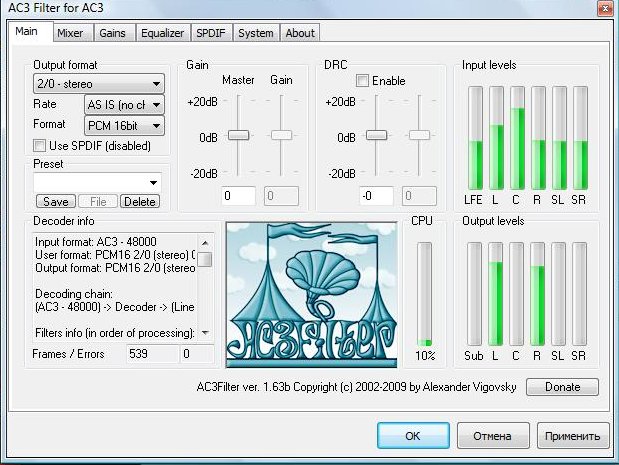The width and height of the screenshot is (619, 465).
Task: Close the AC3 Filter window
Action: [x=605, y=8]
